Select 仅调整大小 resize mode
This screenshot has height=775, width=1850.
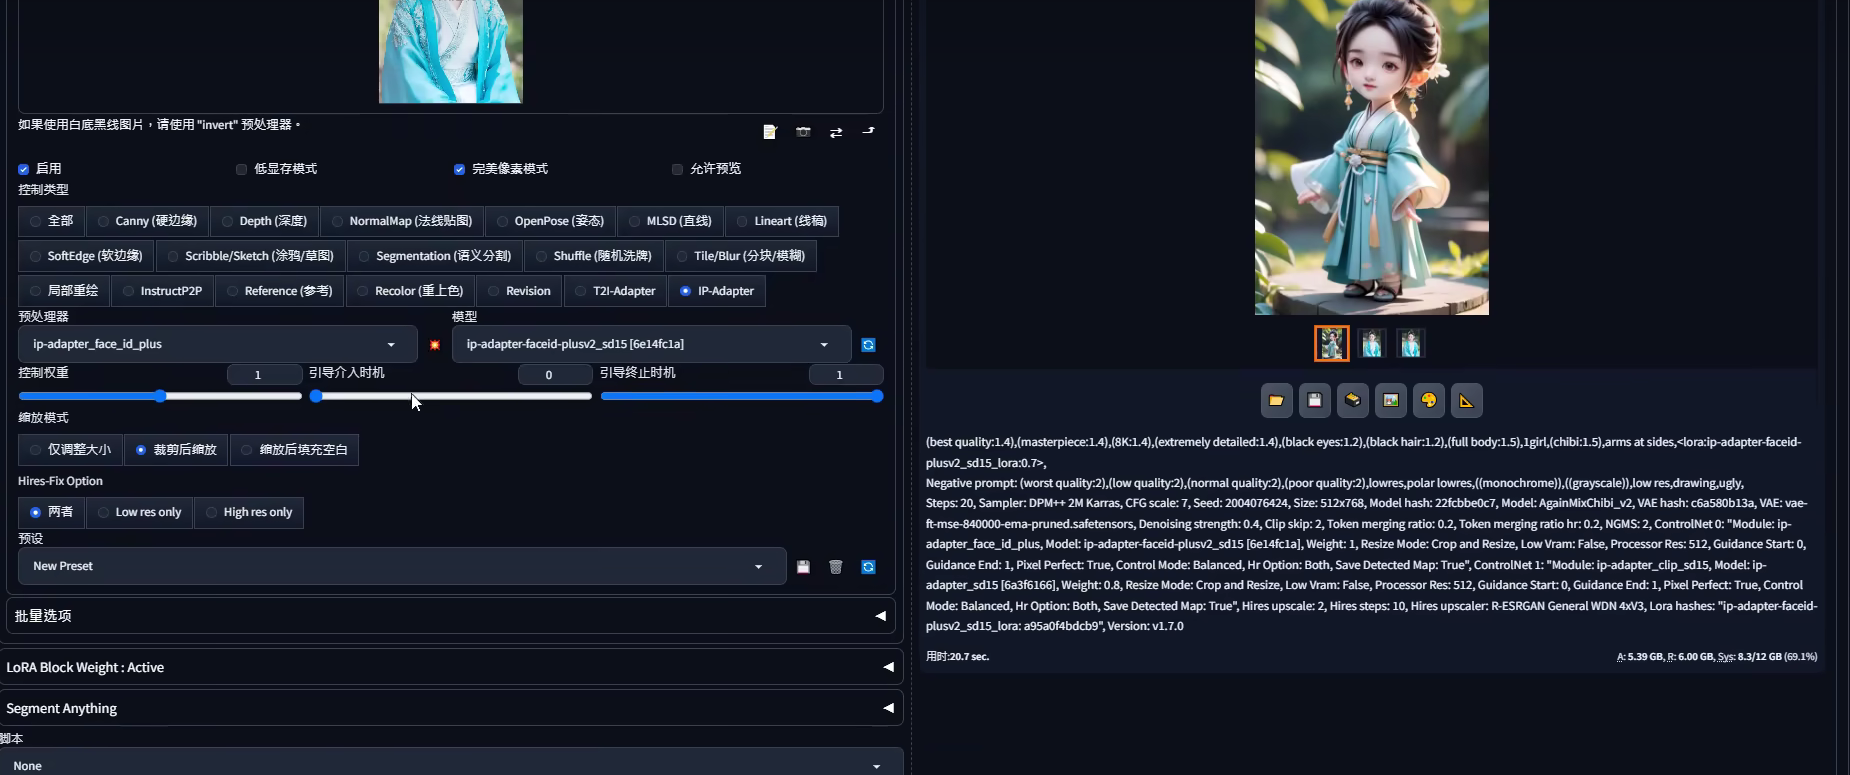70,450
